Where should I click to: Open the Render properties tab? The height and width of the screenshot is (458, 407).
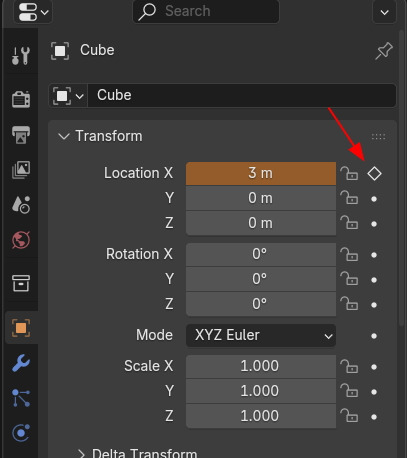(21, 99)
